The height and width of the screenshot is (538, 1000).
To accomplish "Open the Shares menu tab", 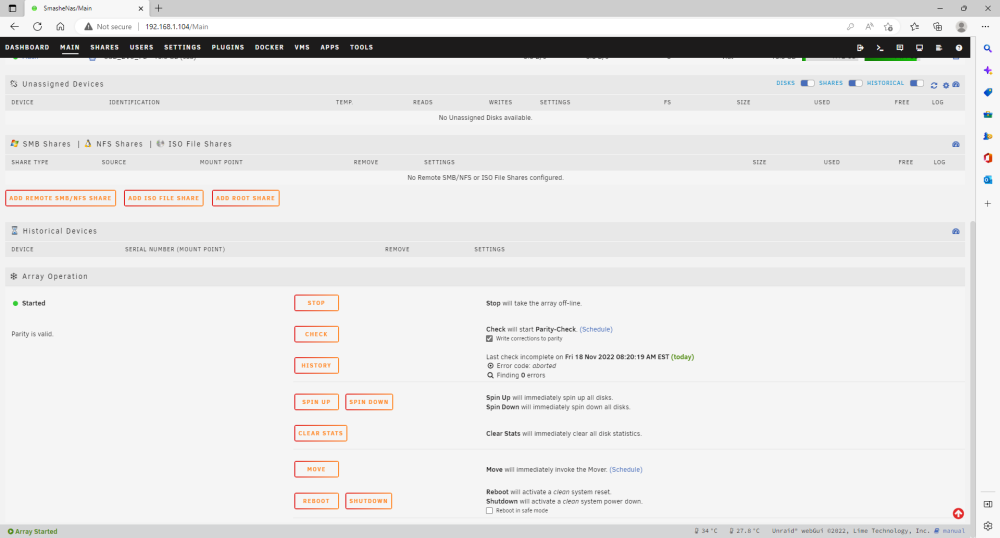I will point(105,47).
